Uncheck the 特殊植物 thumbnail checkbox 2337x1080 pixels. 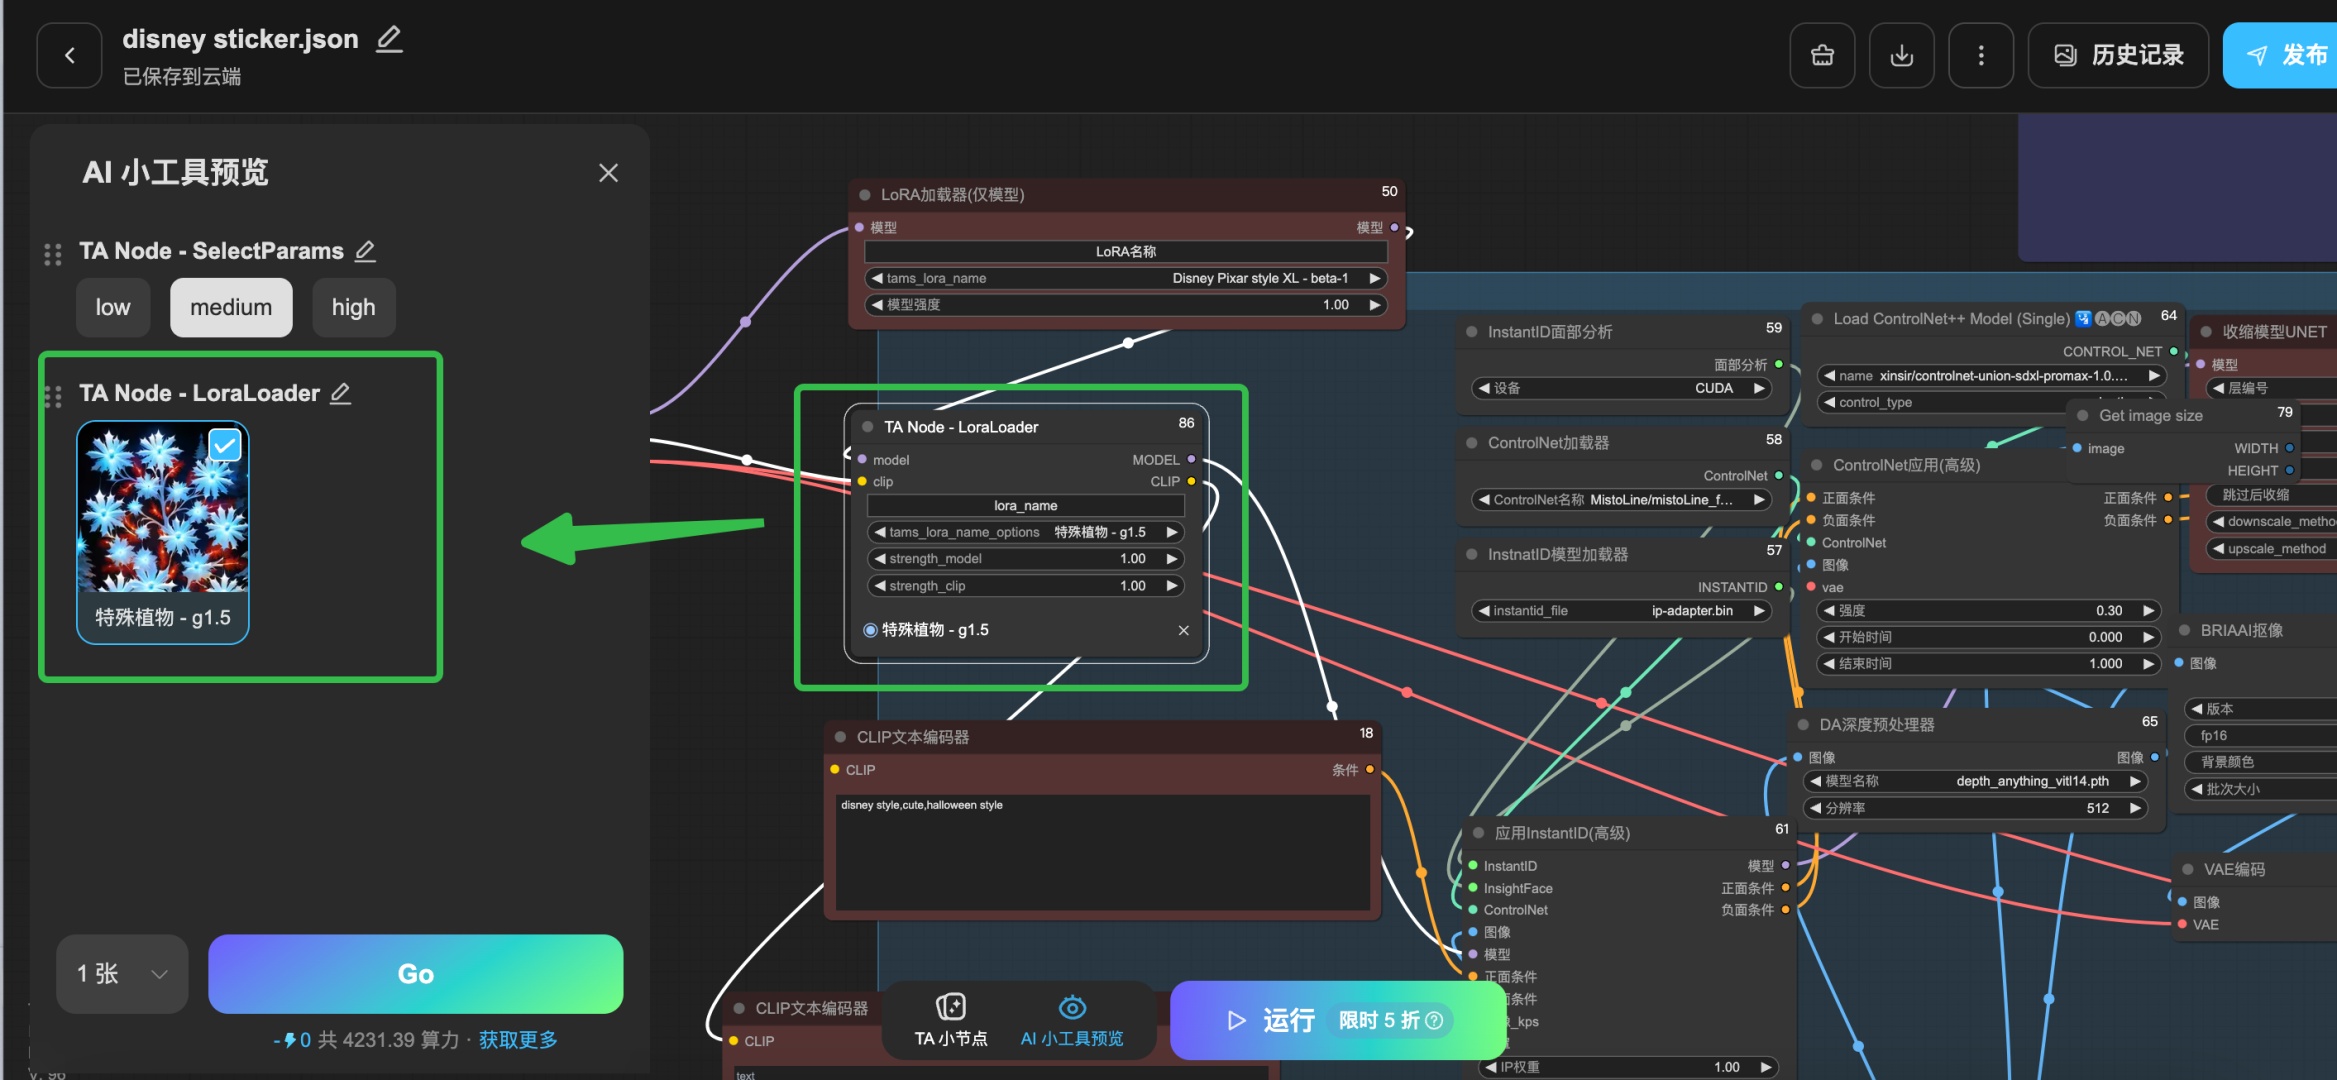(x=225, y=445)
